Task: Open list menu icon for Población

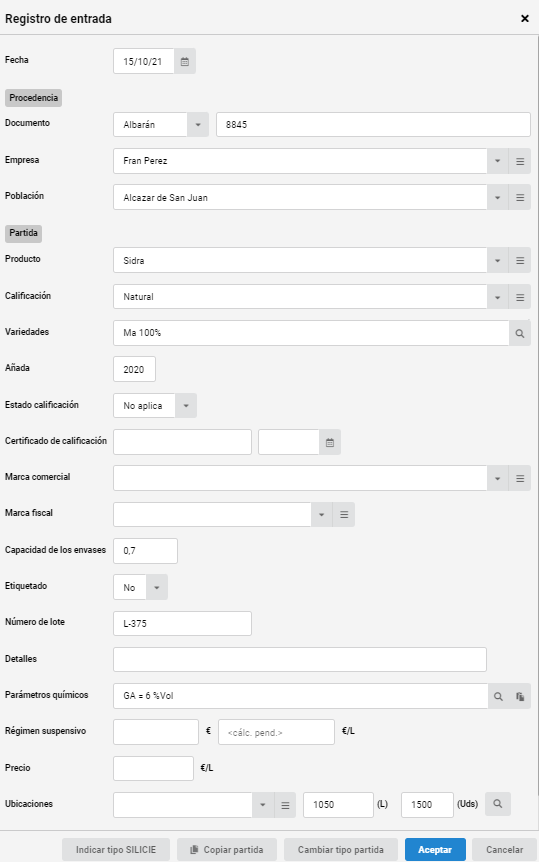Action: [x=520, y=197]
